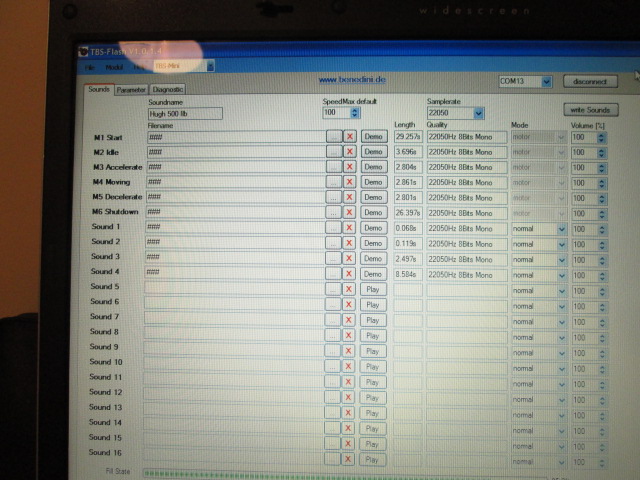
Task: Browse for Sound 10 file with ... button
Action: (x=332, y=366)
